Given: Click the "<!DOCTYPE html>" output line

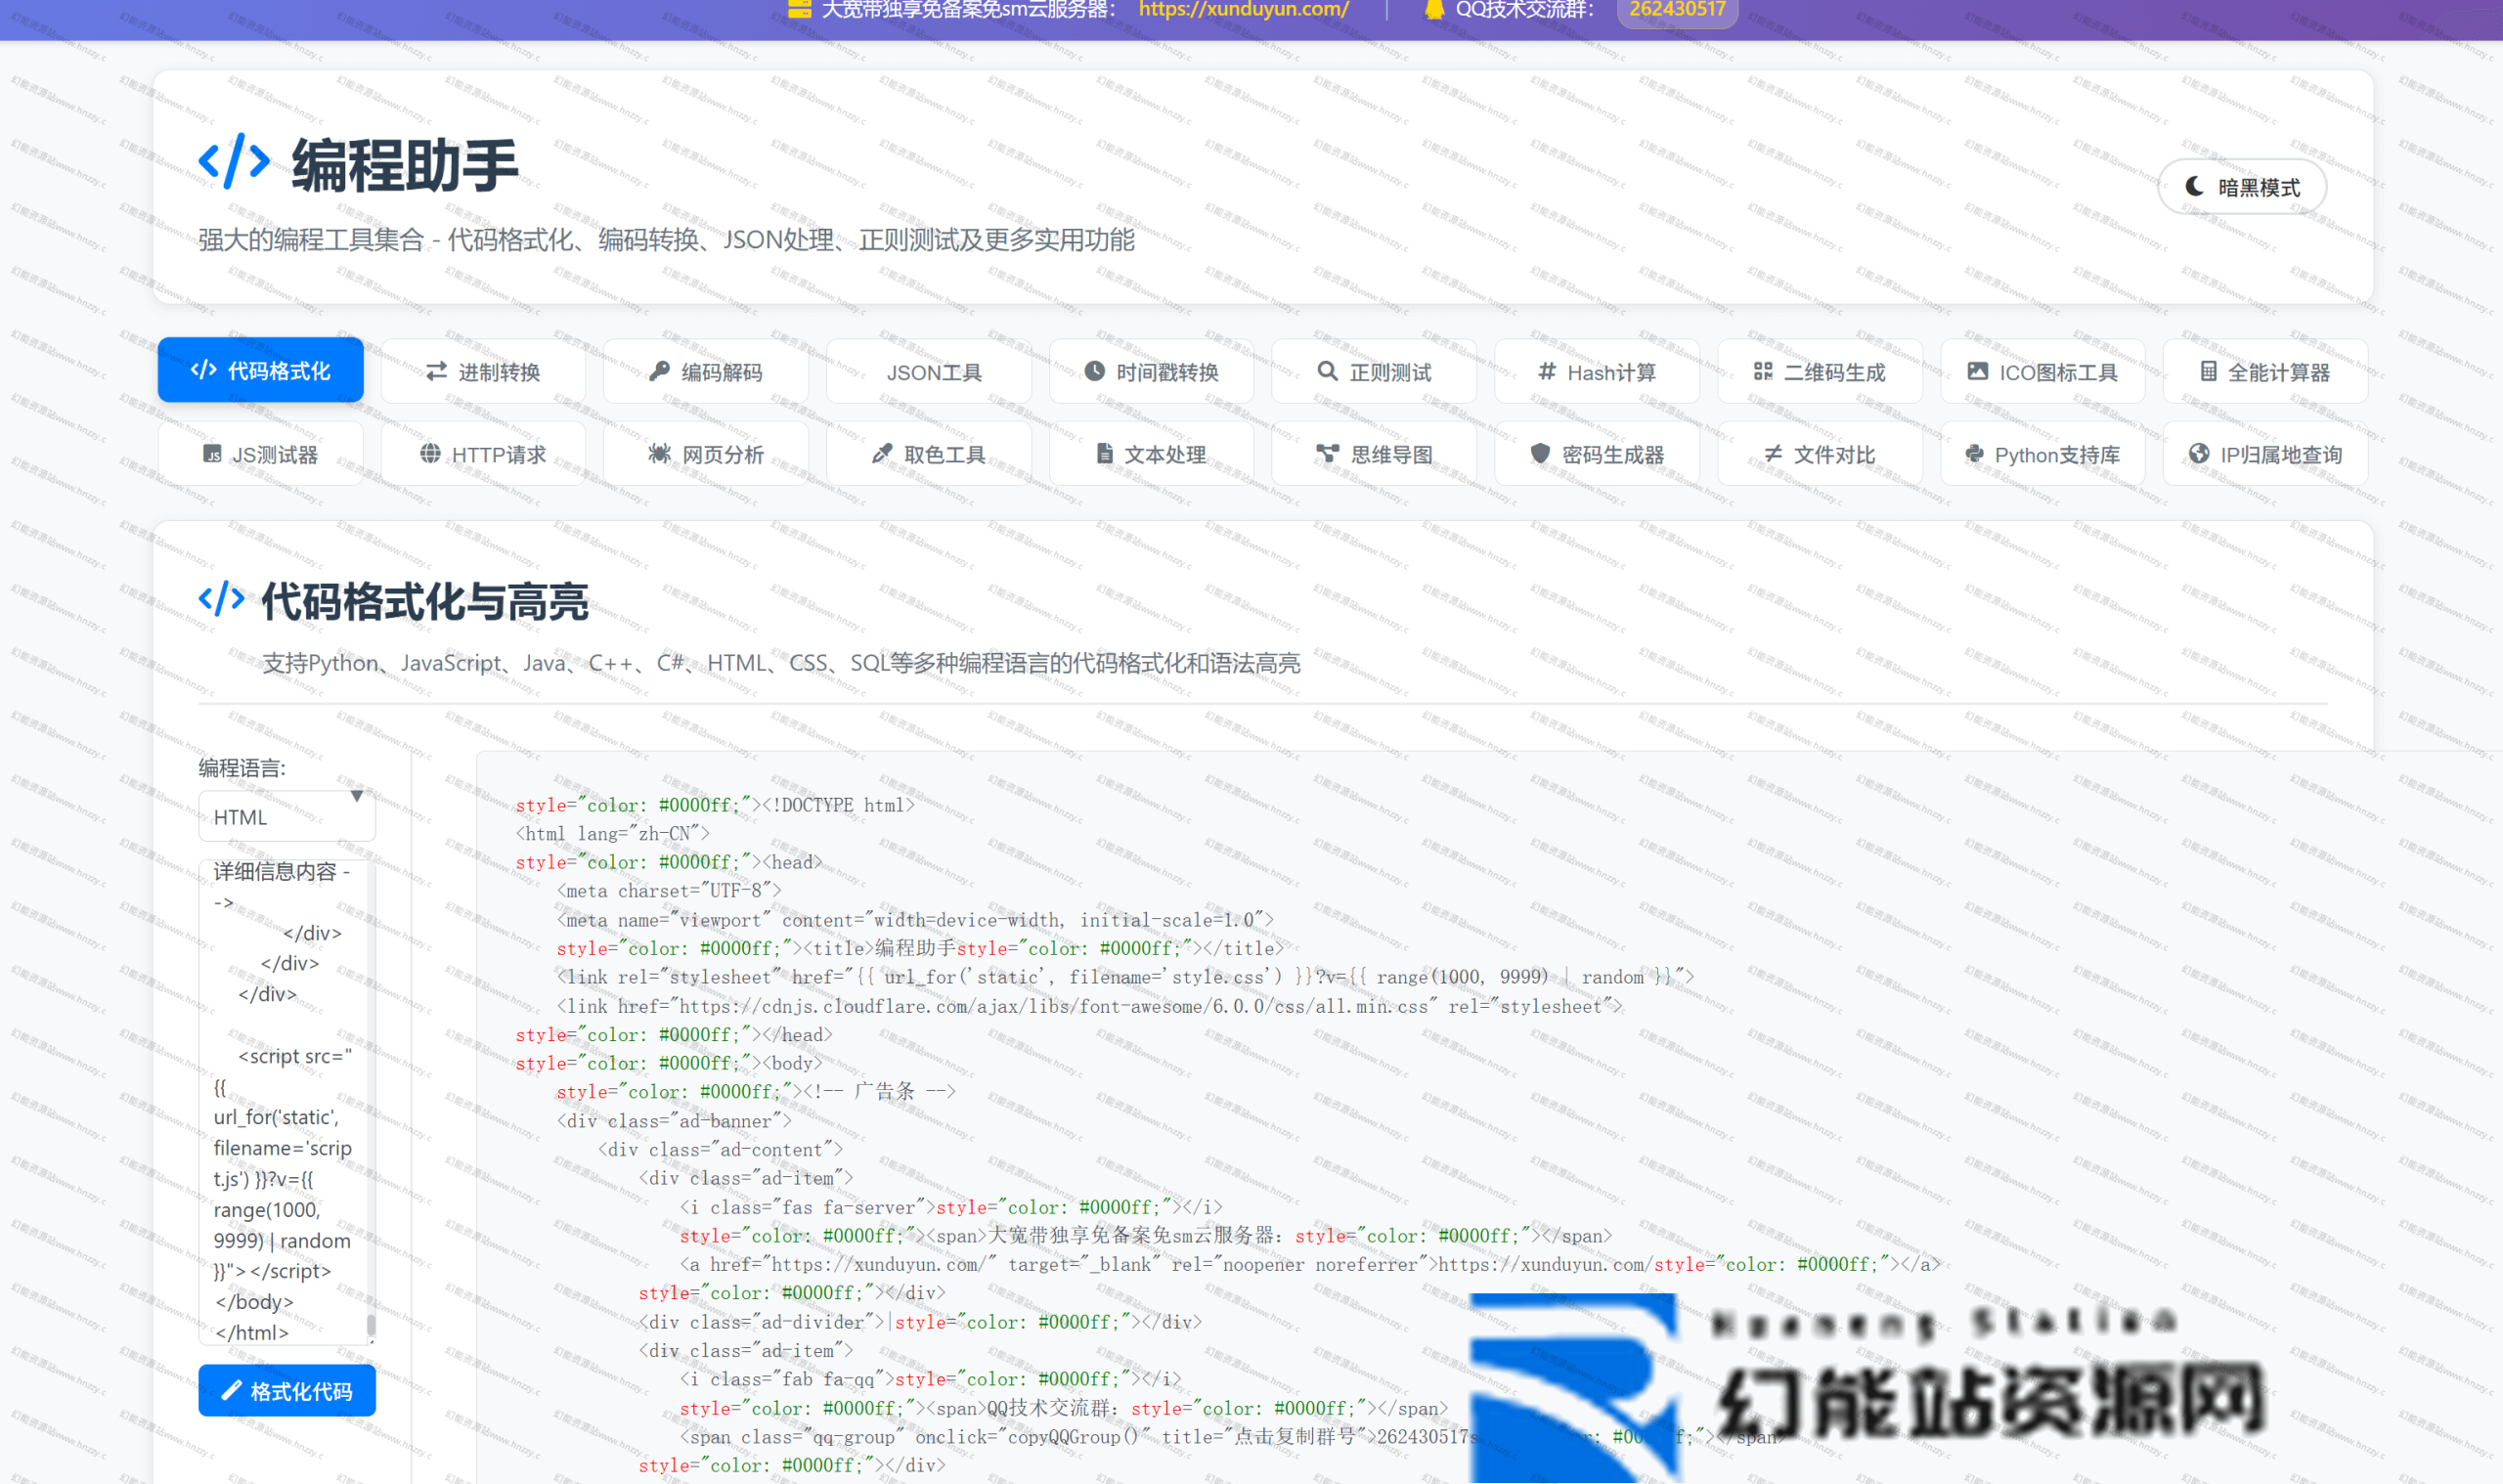Looking at the screenshot, I should click(715, 805).
